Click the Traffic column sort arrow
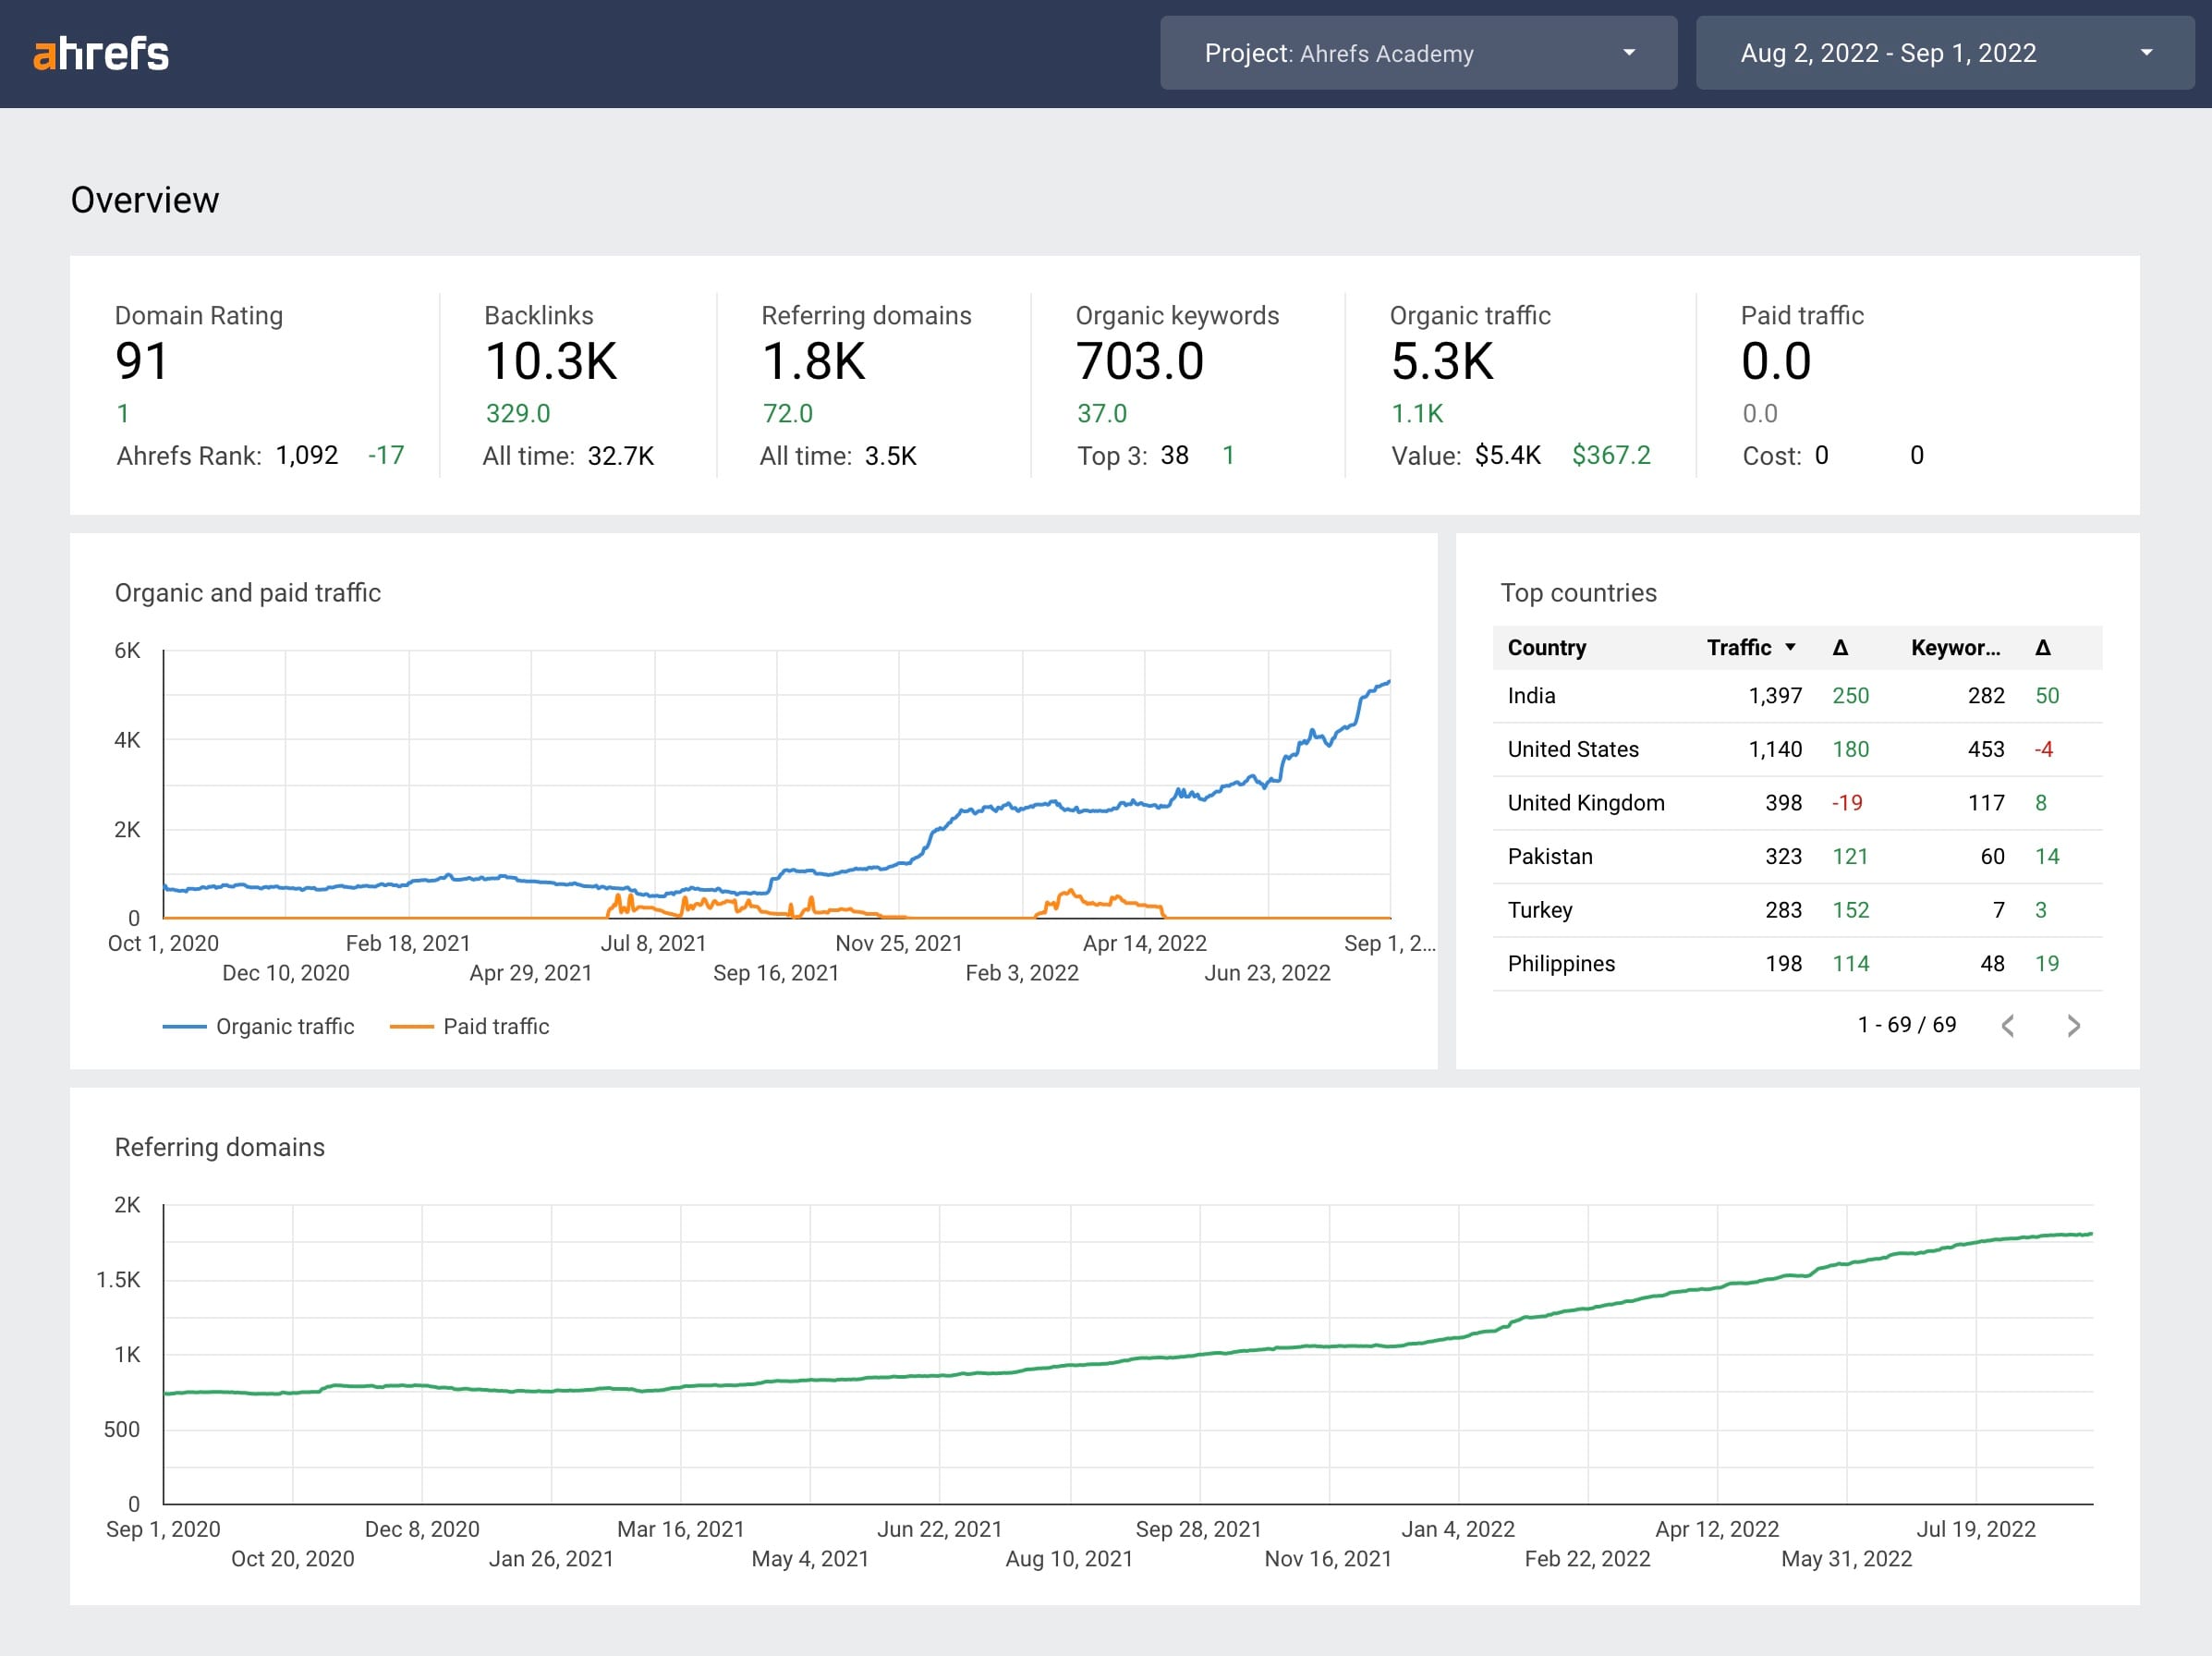This screenshot has height=1656, width=2212. click(x=1790, y=647)
